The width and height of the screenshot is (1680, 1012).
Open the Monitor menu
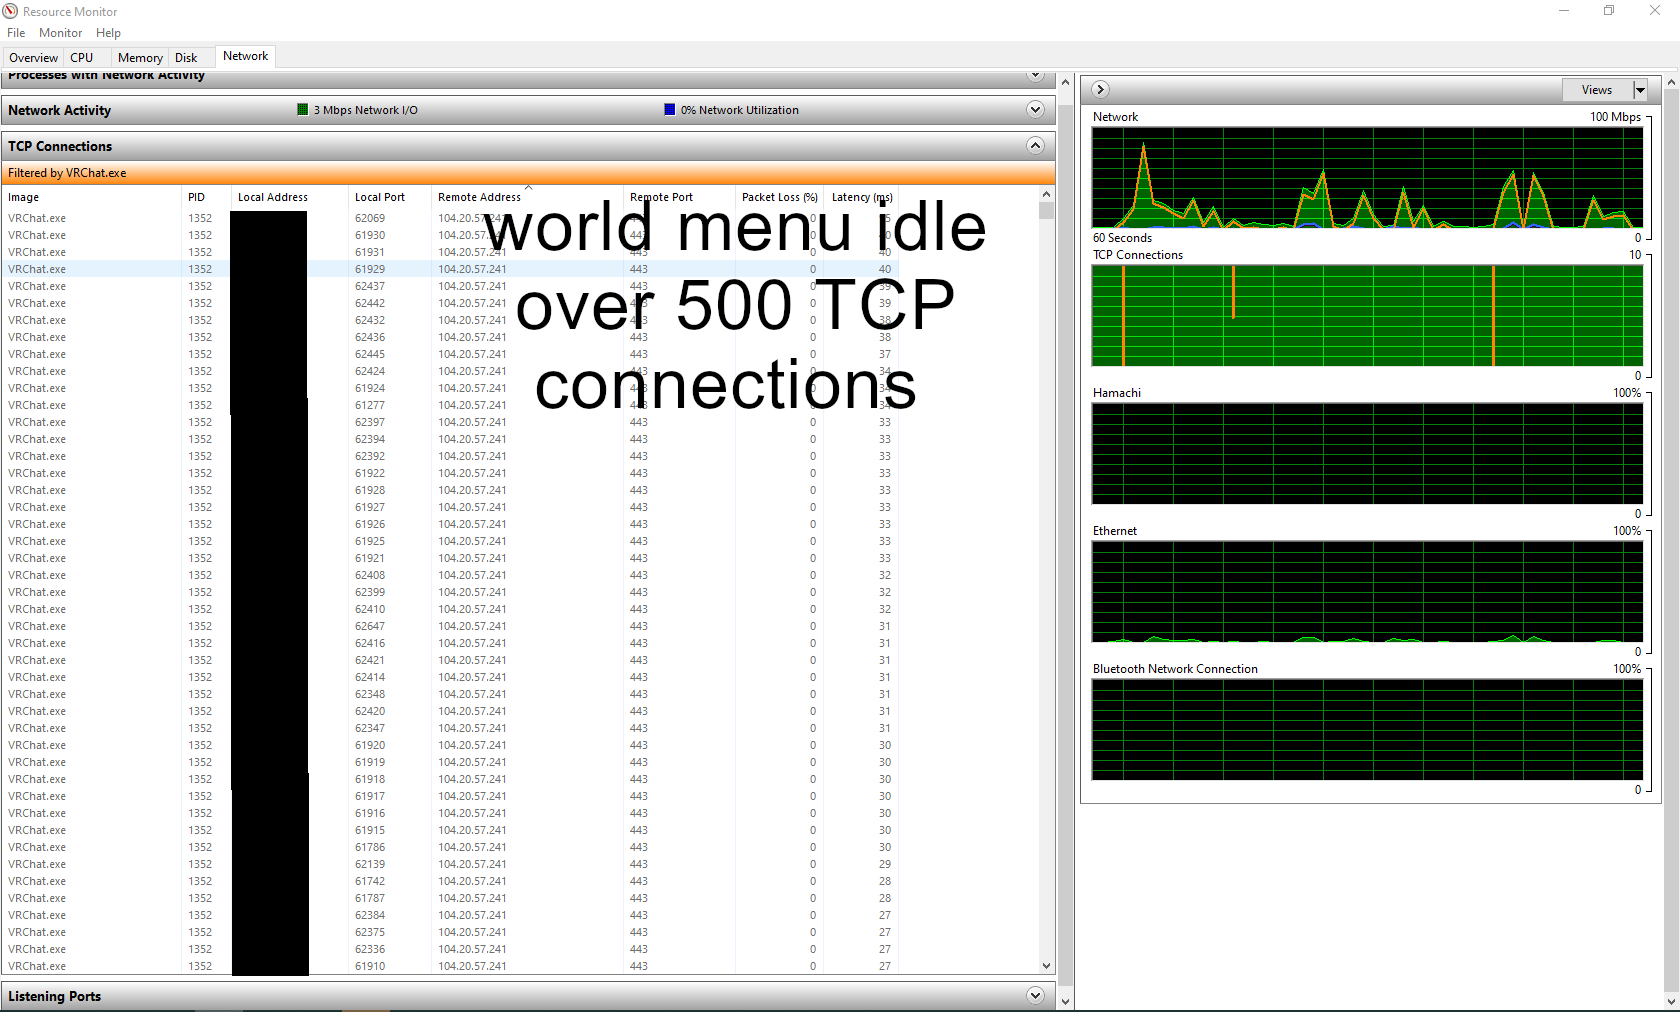click(61, 33)
